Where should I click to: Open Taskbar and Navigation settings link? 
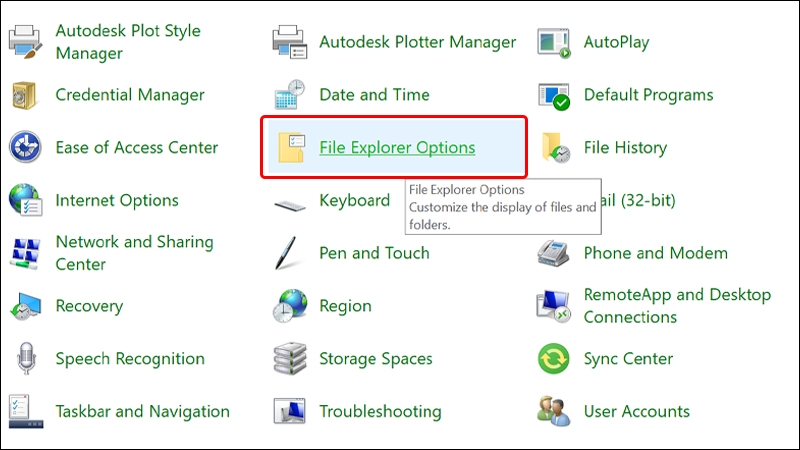142,411
